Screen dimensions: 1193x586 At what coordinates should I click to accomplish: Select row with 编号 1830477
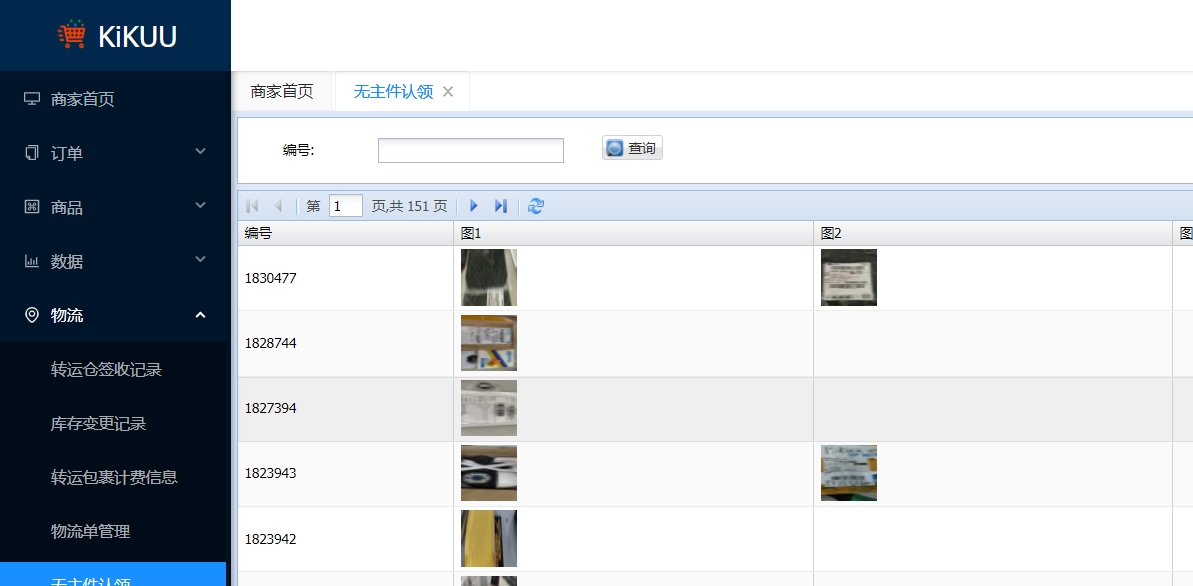pyautogui.click(x=715, y=278)
